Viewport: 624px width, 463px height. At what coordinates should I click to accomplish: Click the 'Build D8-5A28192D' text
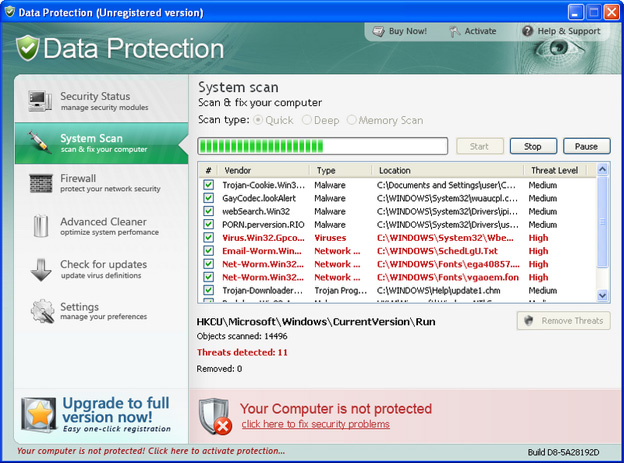(x=563, y=452)
